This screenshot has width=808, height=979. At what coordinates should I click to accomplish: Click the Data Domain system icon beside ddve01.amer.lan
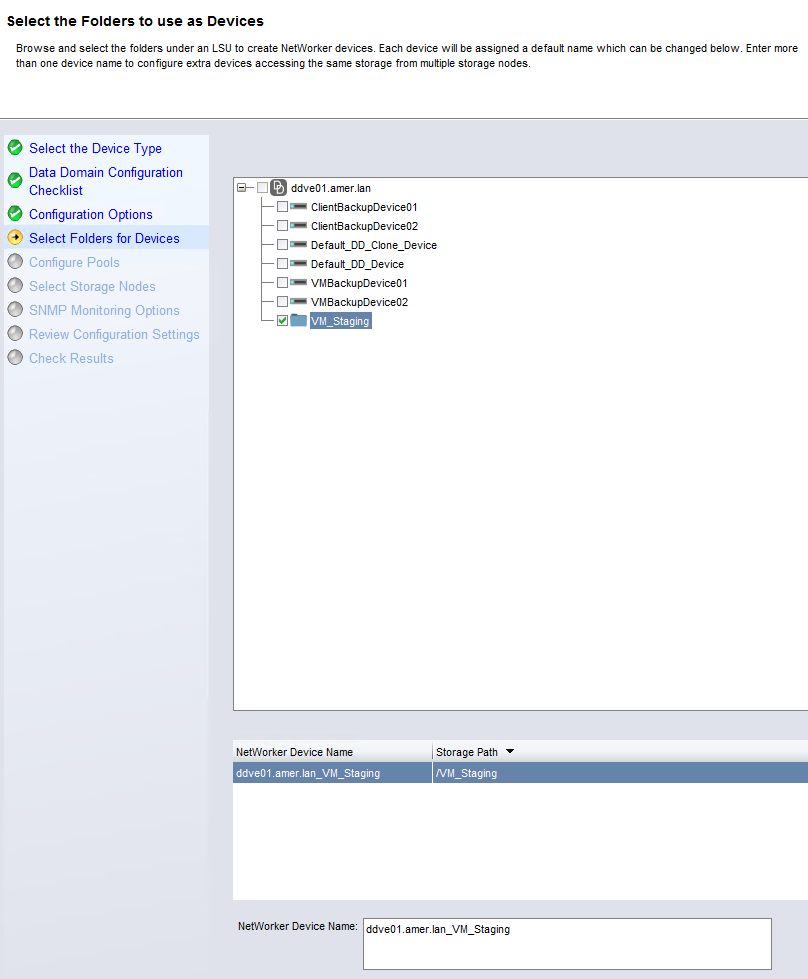tap(276, 187)
